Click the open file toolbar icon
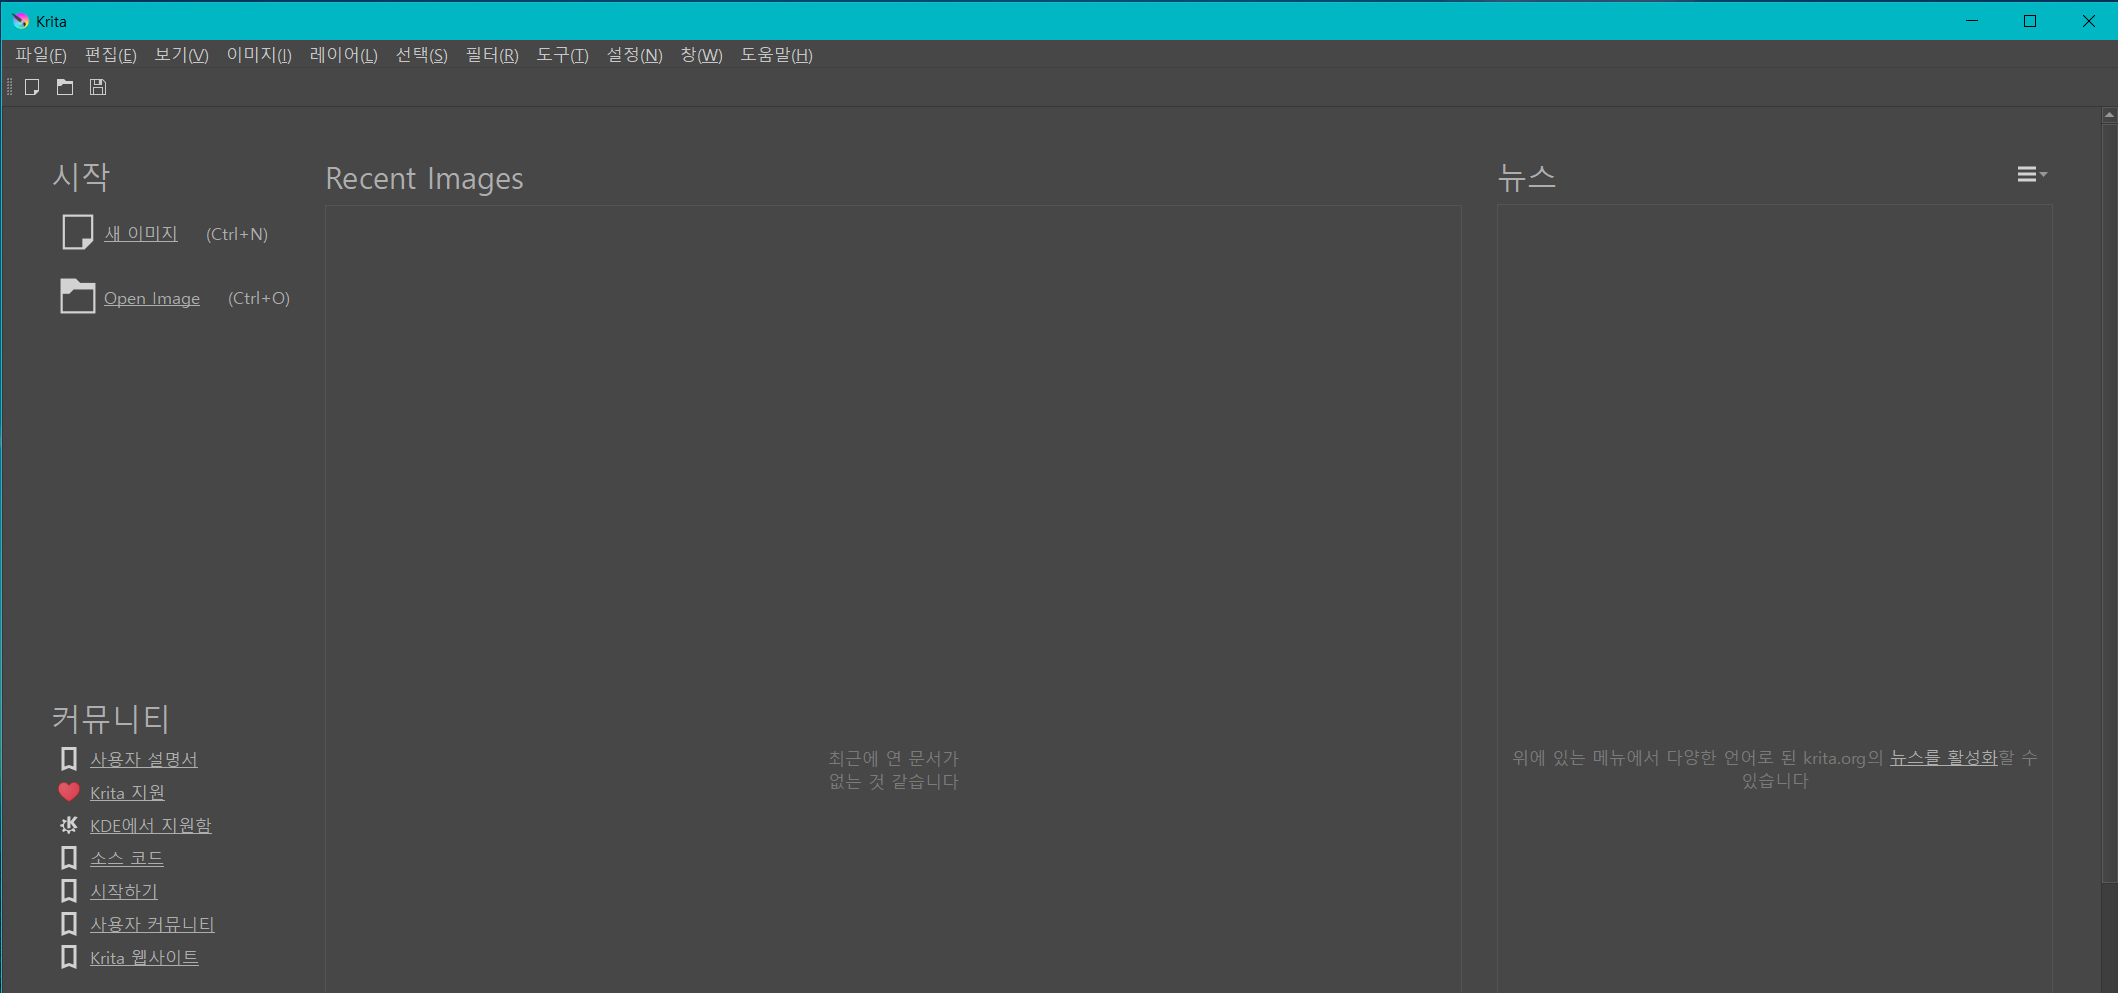Viewport: 2118px width, 993px height. point(65,87)
